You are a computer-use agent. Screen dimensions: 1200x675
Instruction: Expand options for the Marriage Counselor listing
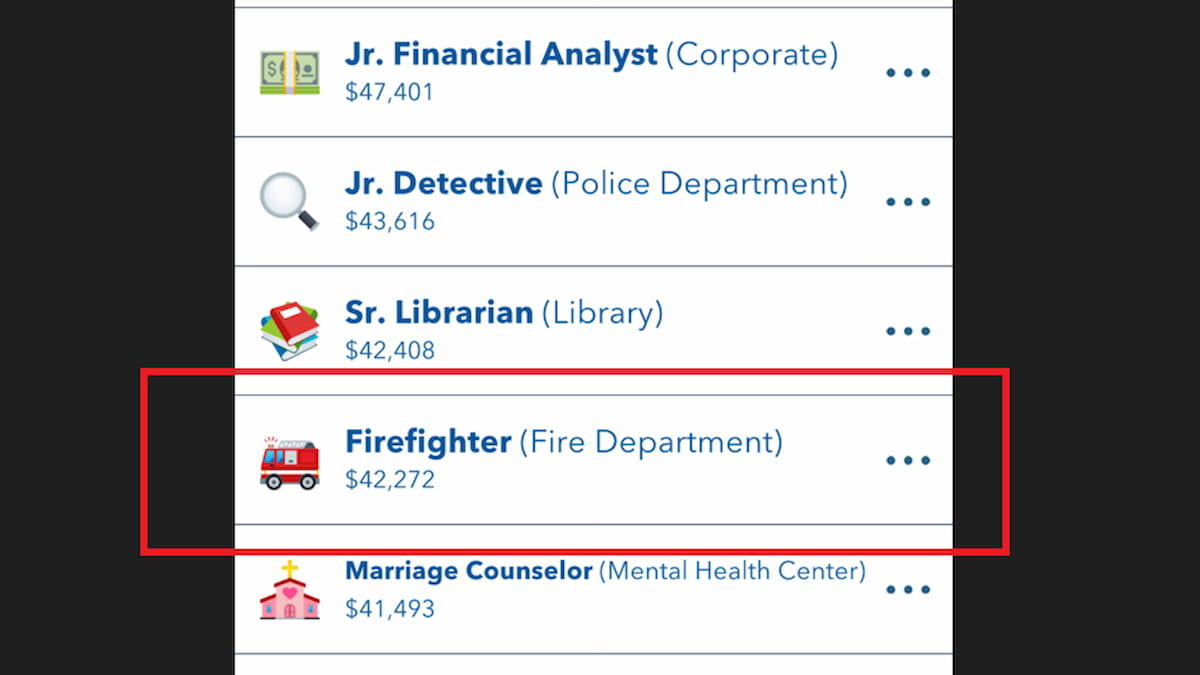coord(907,589)
